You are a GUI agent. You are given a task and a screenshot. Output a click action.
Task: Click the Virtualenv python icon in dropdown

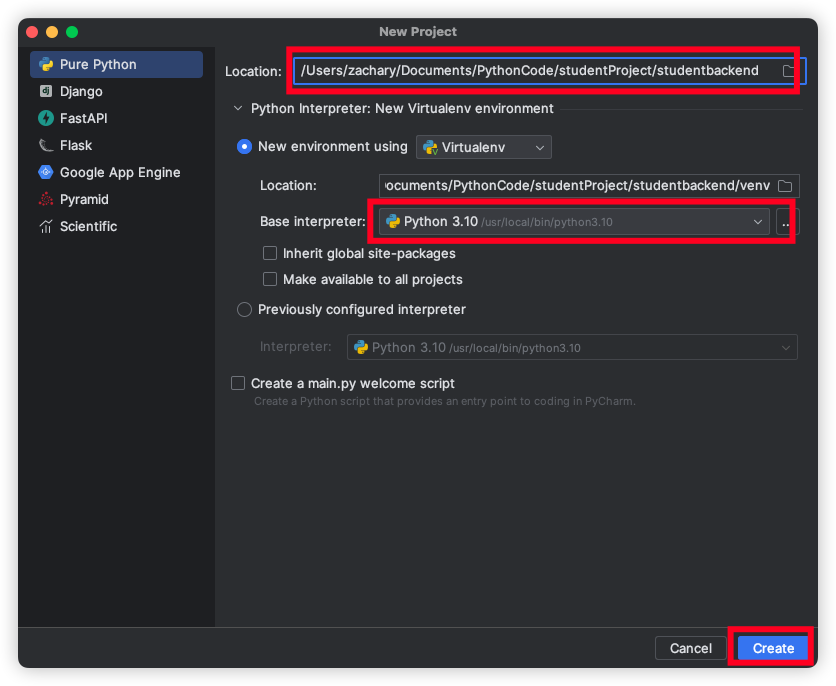pos(430,148)
